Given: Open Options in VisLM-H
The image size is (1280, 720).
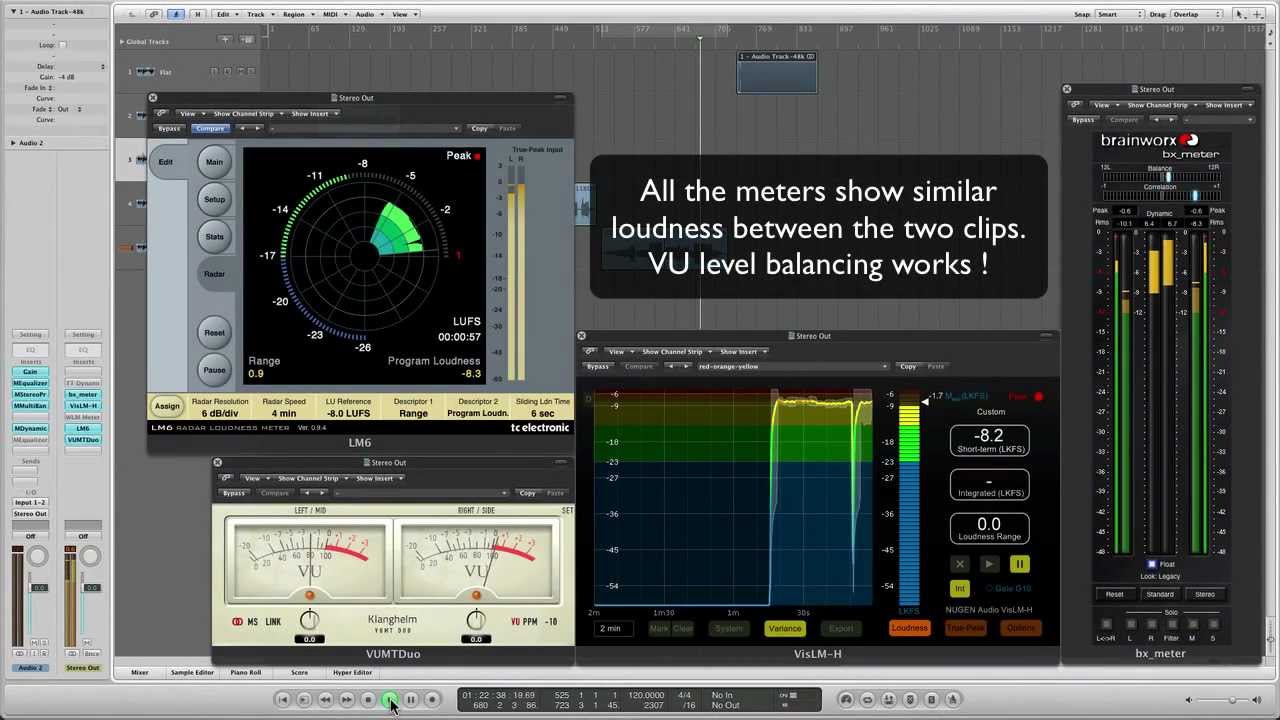Looking at the screenshot, I should [x=1021, y=628].
